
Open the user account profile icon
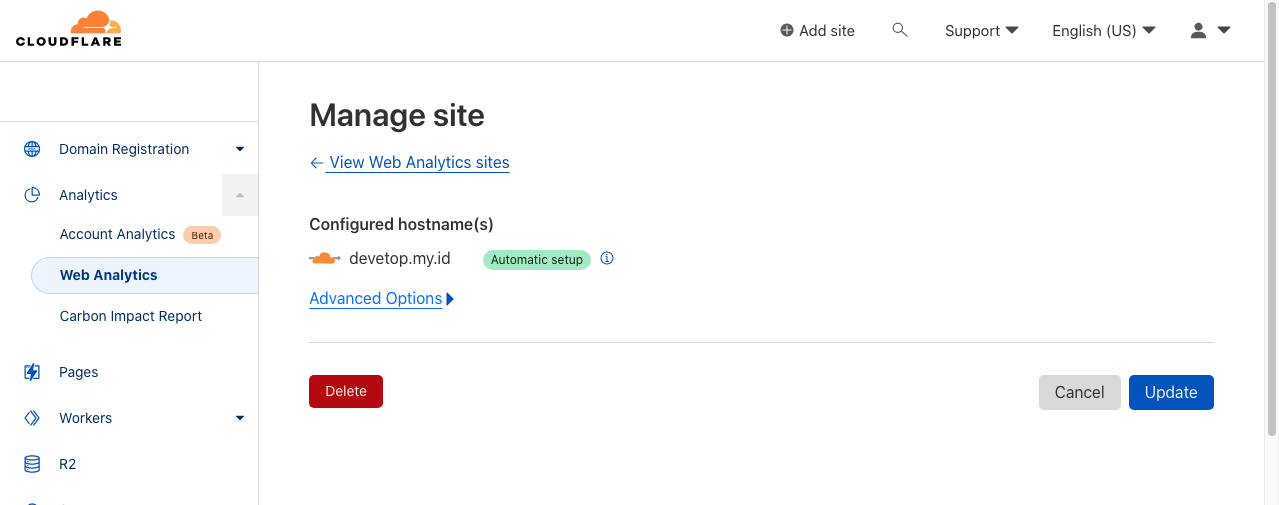[1199, 30]
